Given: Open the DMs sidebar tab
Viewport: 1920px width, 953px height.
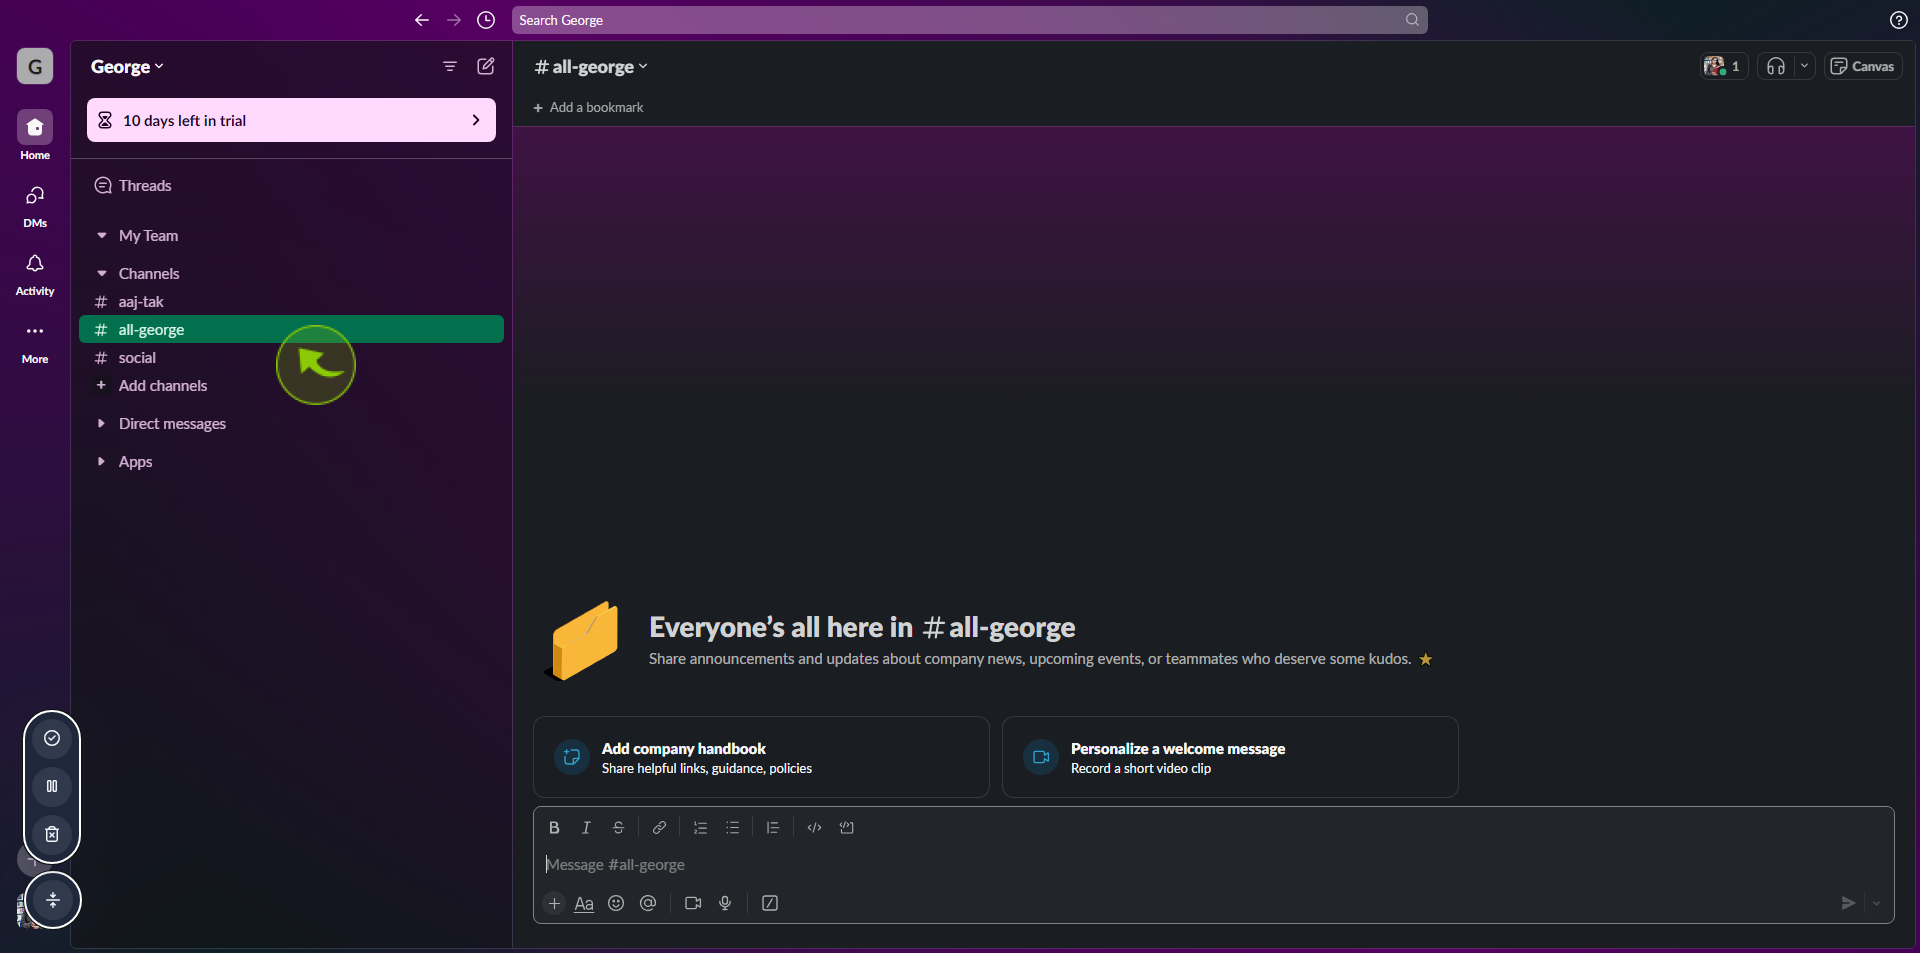Looking at the screenshot, I should 35,205.
